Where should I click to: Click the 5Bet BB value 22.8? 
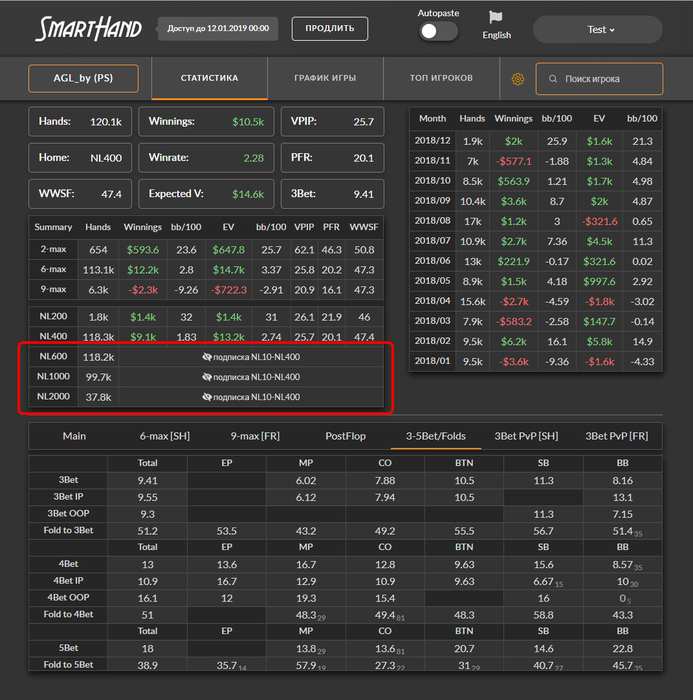point(623,649)
